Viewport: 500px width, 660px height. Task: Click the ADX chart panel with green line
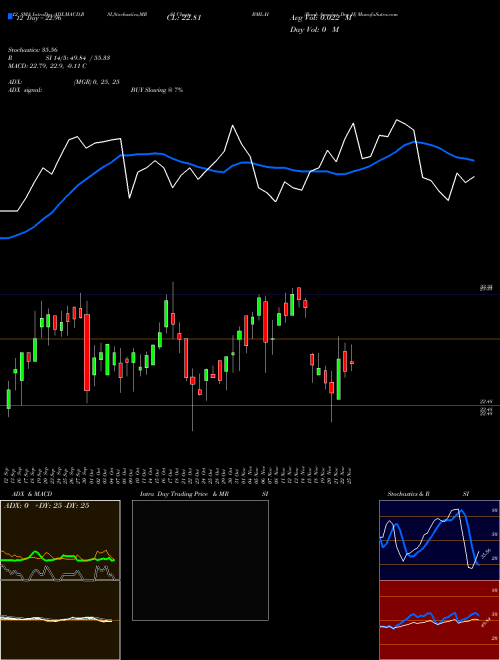pyautogui.click(x=60, y=540)
